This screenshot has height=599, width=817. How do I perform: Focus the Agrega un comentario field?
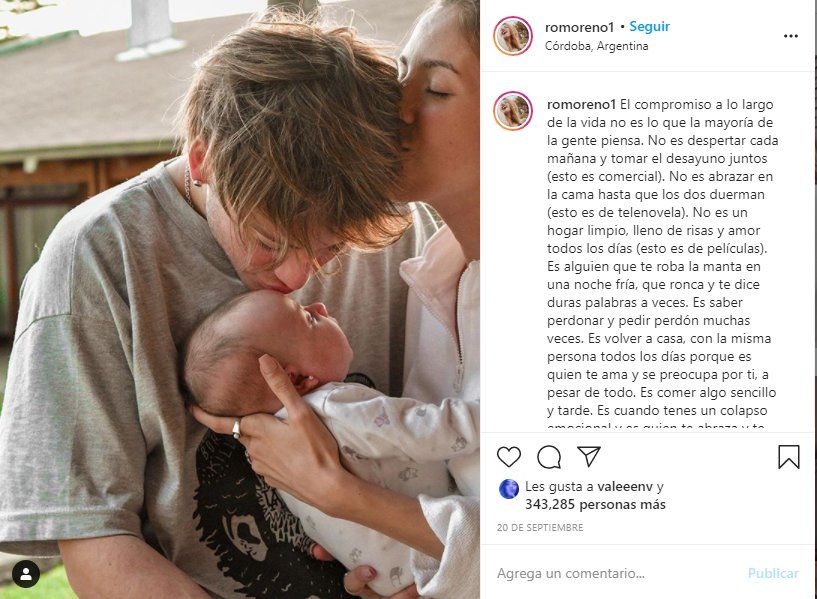click(615, 573)
